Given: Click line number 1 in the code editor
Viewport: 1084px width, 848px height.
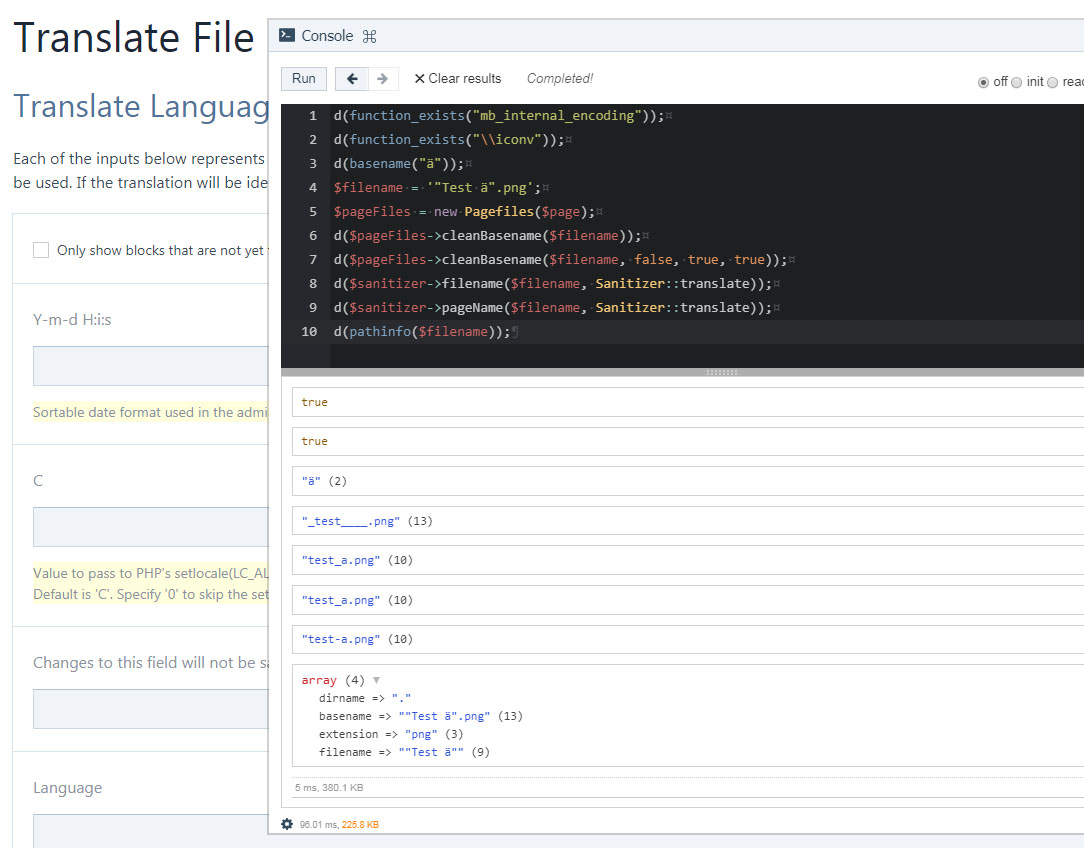Looking at the screenshot, I should point(313,115).
